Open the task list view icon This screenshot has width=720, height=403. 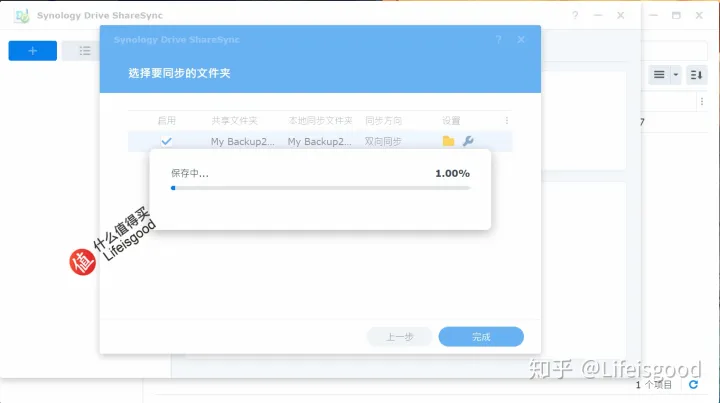[84, 51]
